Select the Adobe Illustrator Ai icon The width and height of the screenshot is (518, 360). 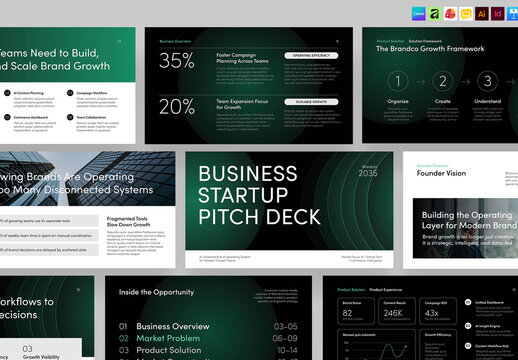[482, 14]
